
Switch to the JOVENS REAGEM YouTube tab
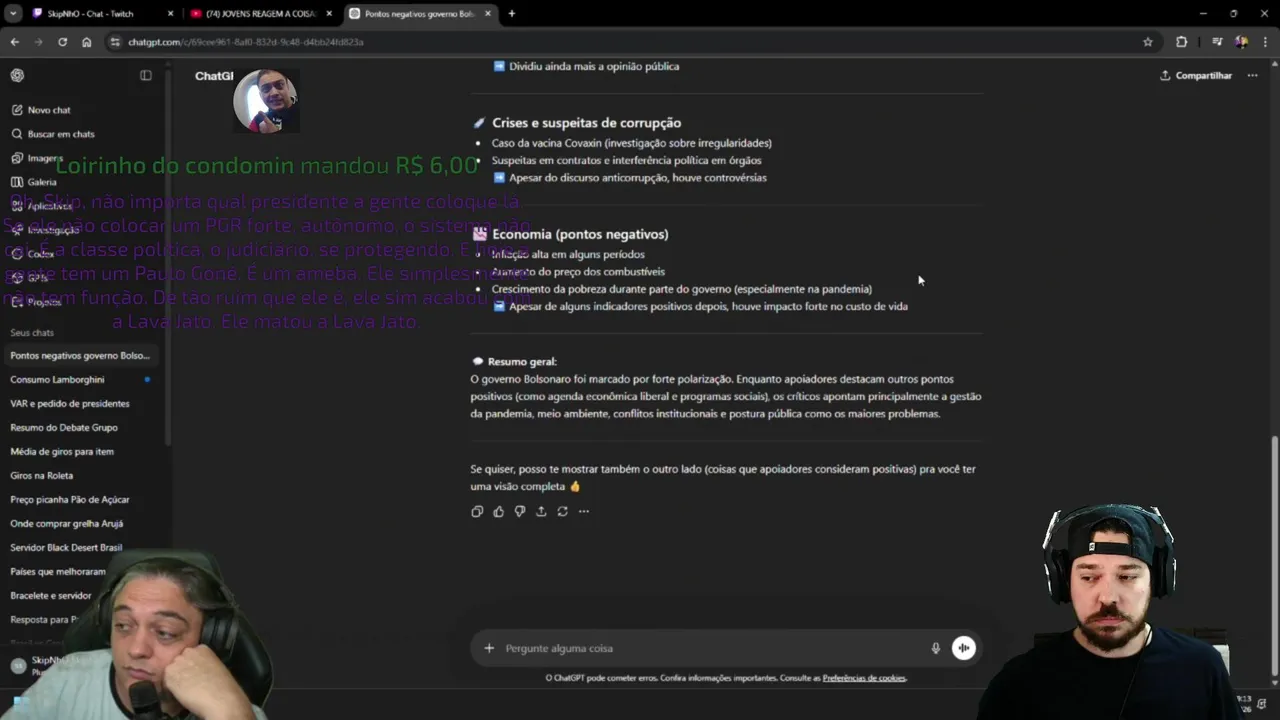click(x=260, y=14)
